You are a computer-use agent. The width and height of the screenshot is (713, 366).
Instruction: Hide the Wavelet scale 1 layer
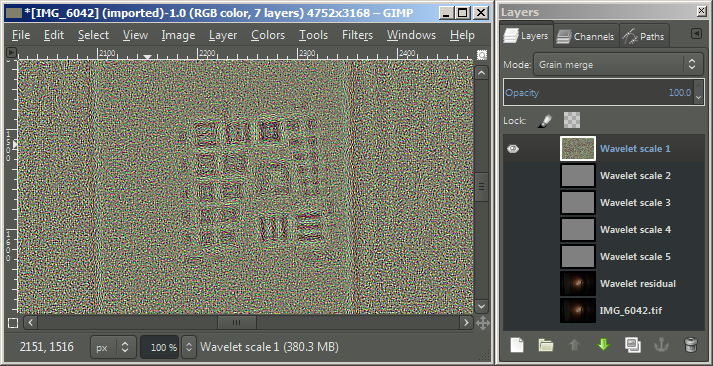pyautogui.click(x=513, y=148)
